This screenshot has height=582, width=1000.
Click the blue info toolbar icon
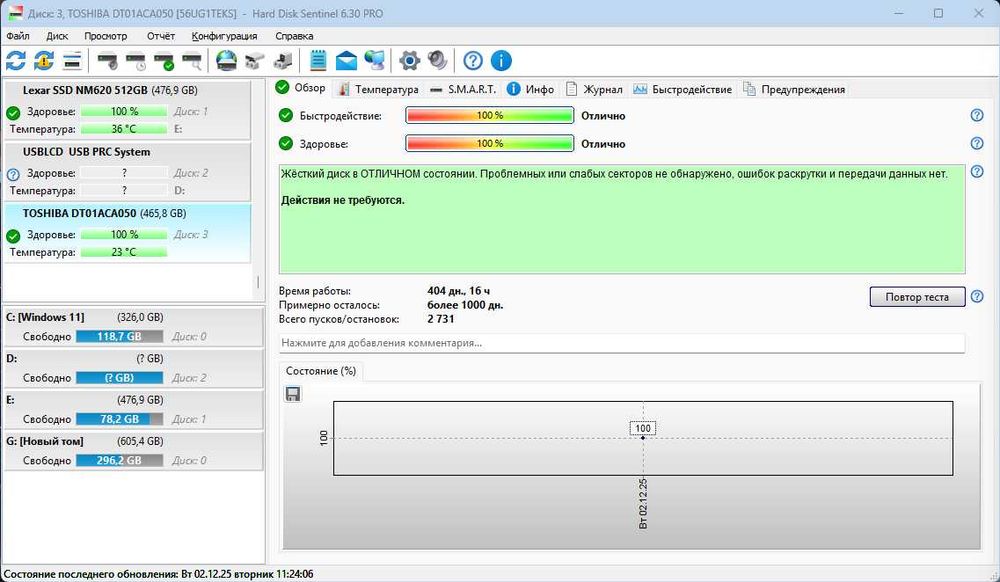501,61
